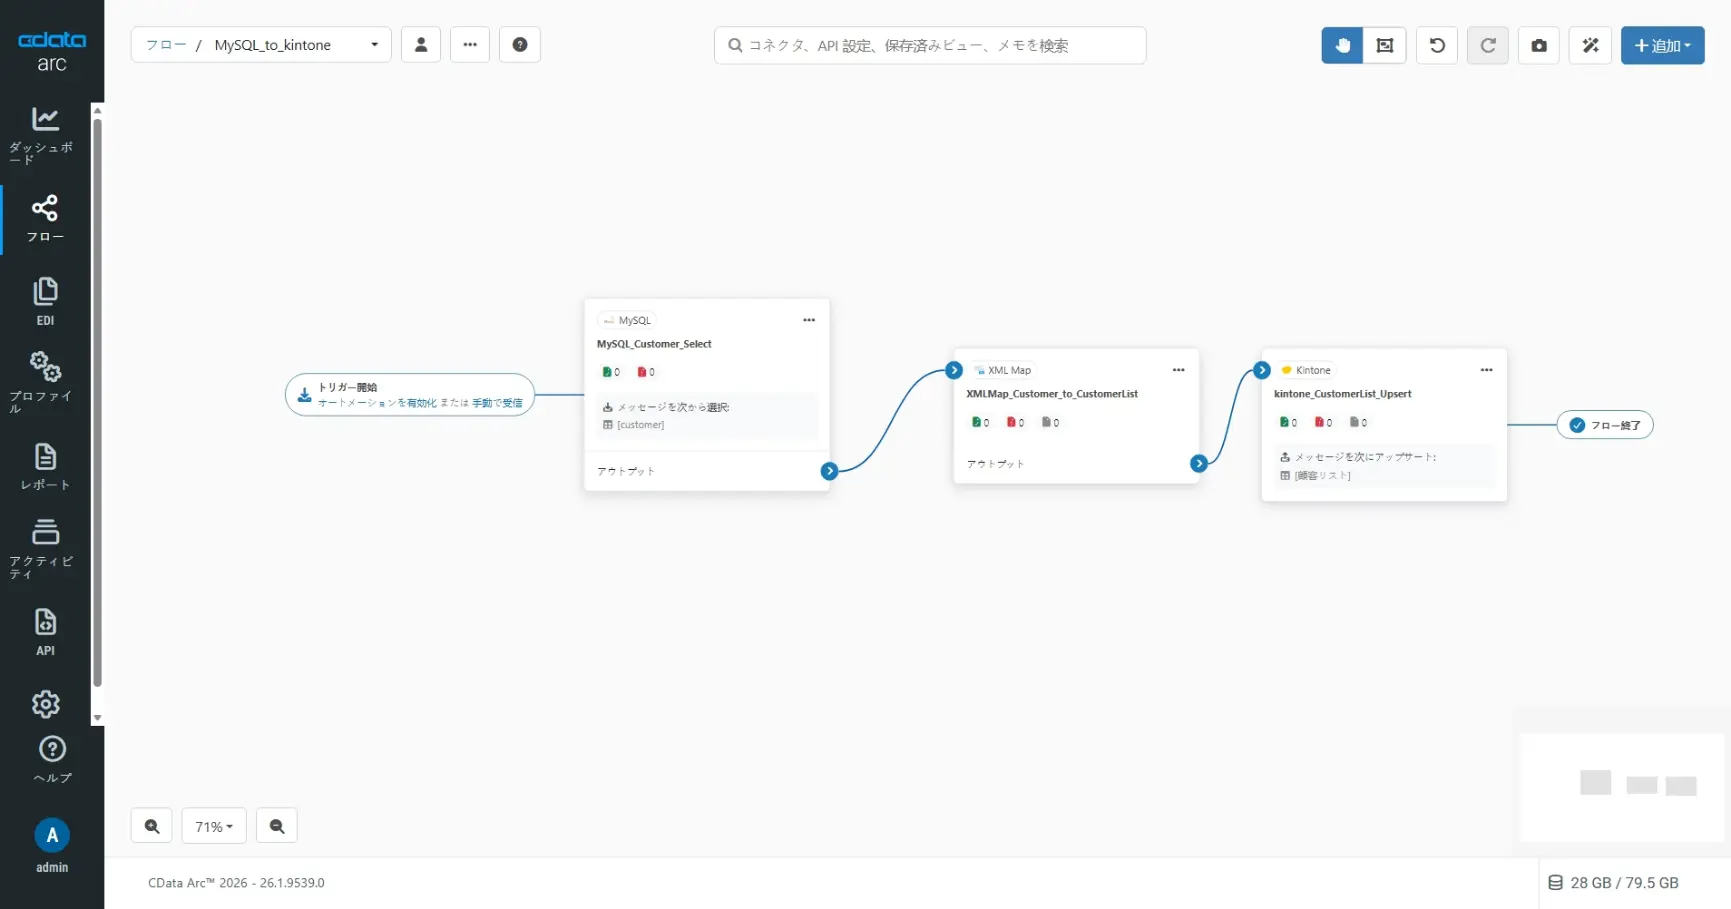Open the 追加 add dropdown button

pos(1662,45)
